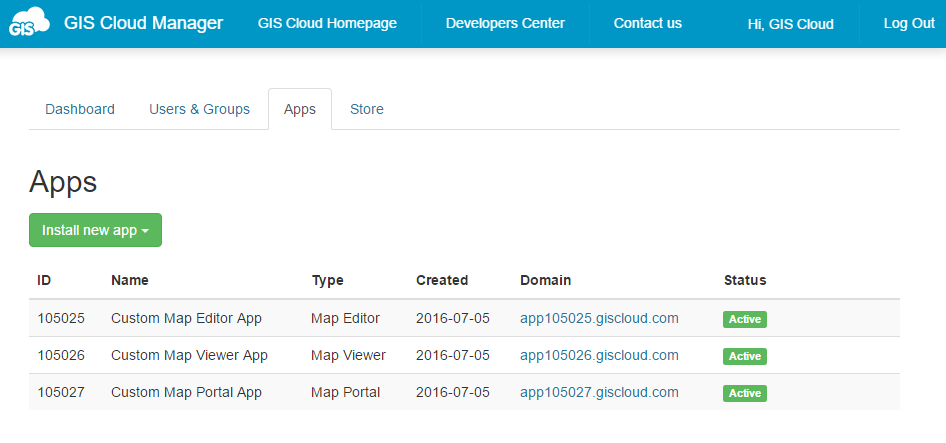Click Active badge for Map Viewer App
946x443 pixels.
(x=744, y=356)
